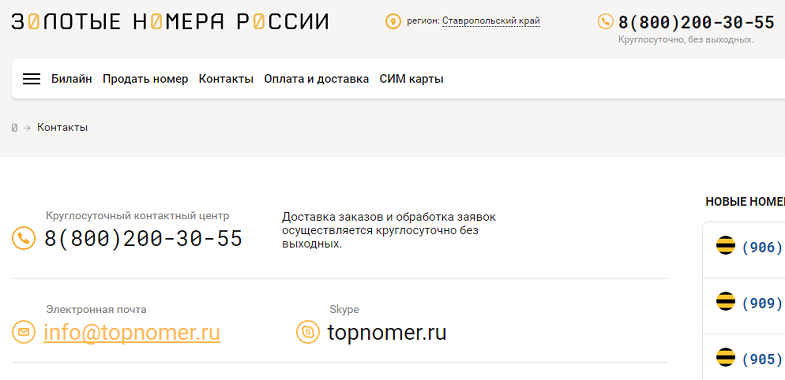Click the Beeline logo beside (909)
Viewport: 785px width, 380px height.
(x=725, y=301)
